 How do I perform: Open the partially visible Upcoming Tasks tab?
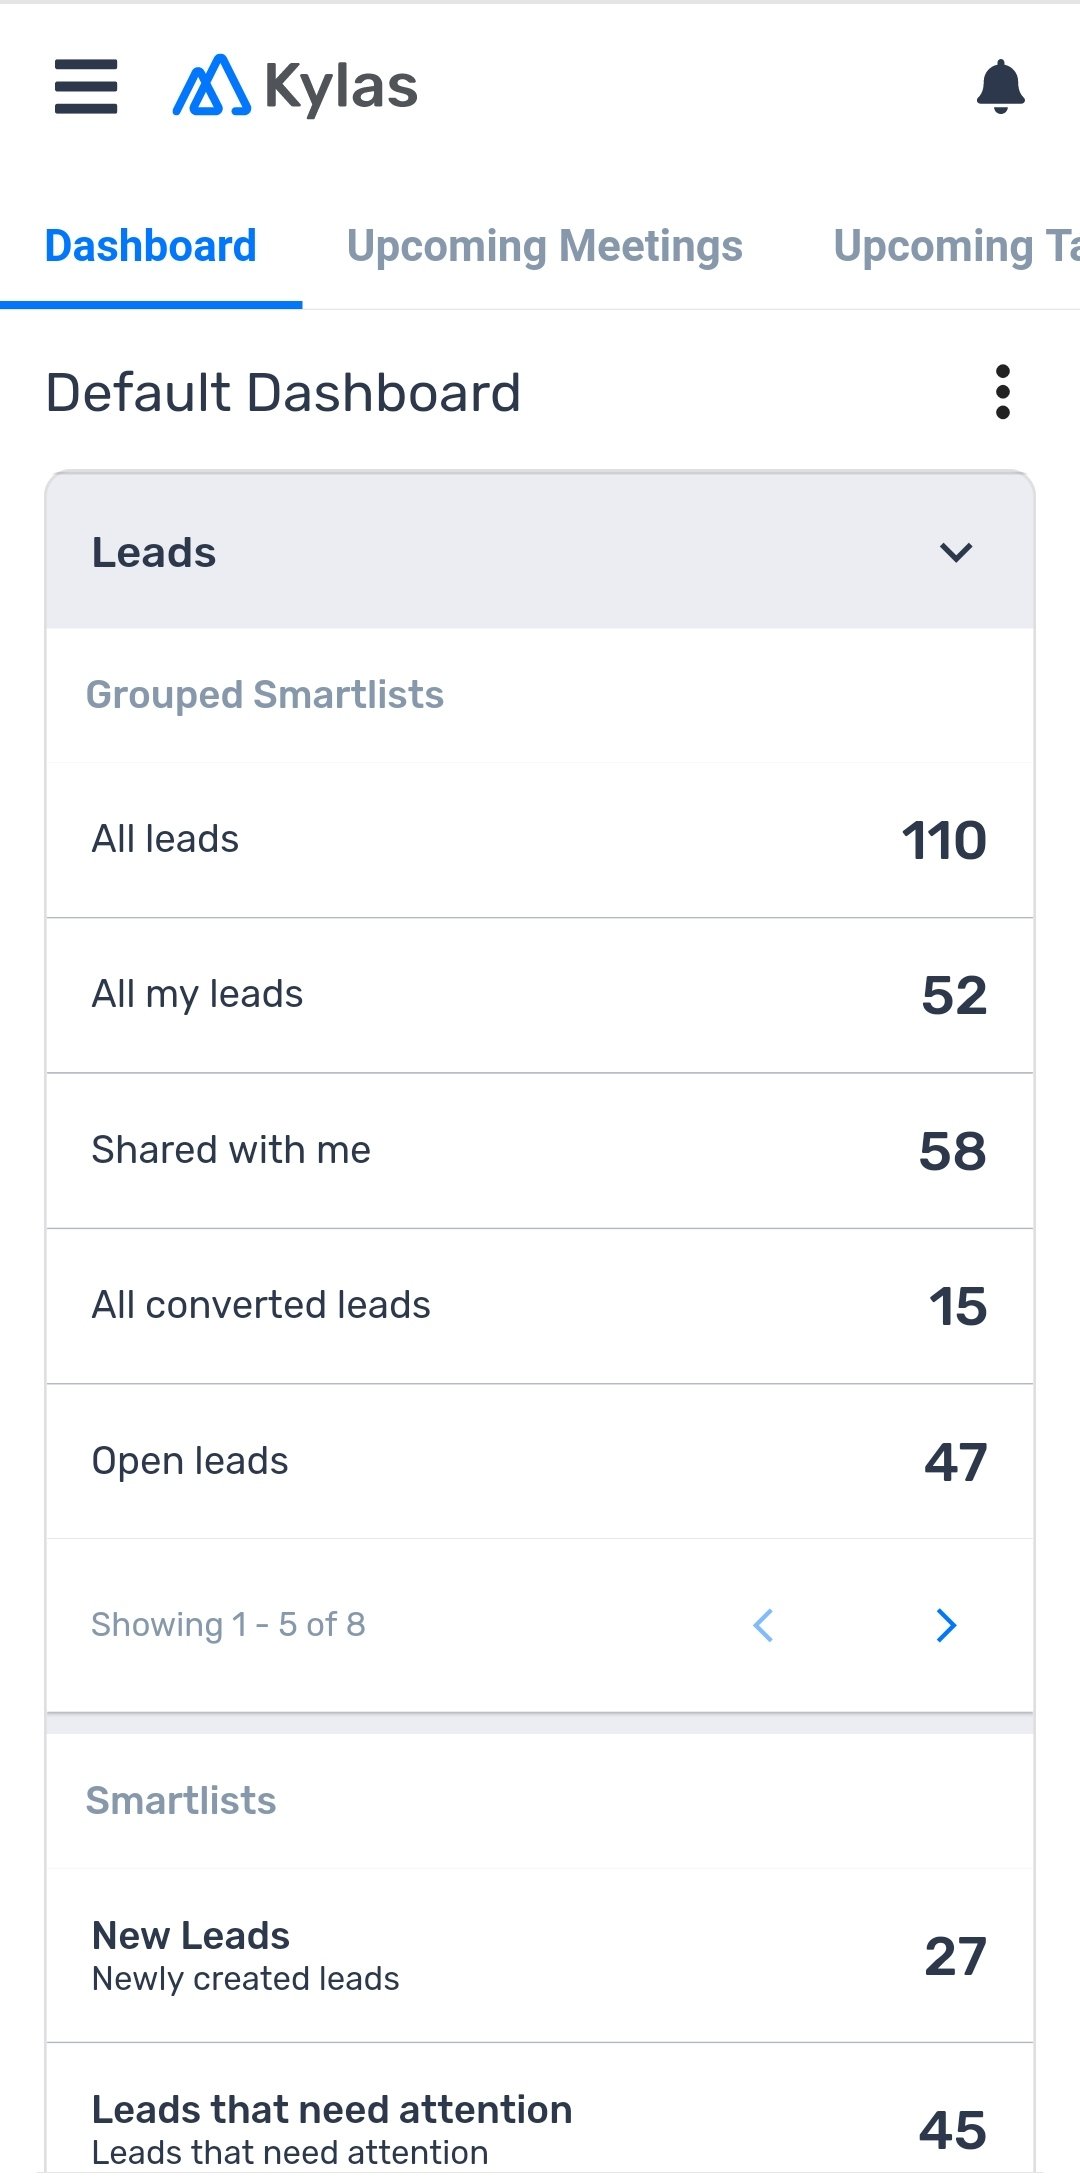coord(955,246)
